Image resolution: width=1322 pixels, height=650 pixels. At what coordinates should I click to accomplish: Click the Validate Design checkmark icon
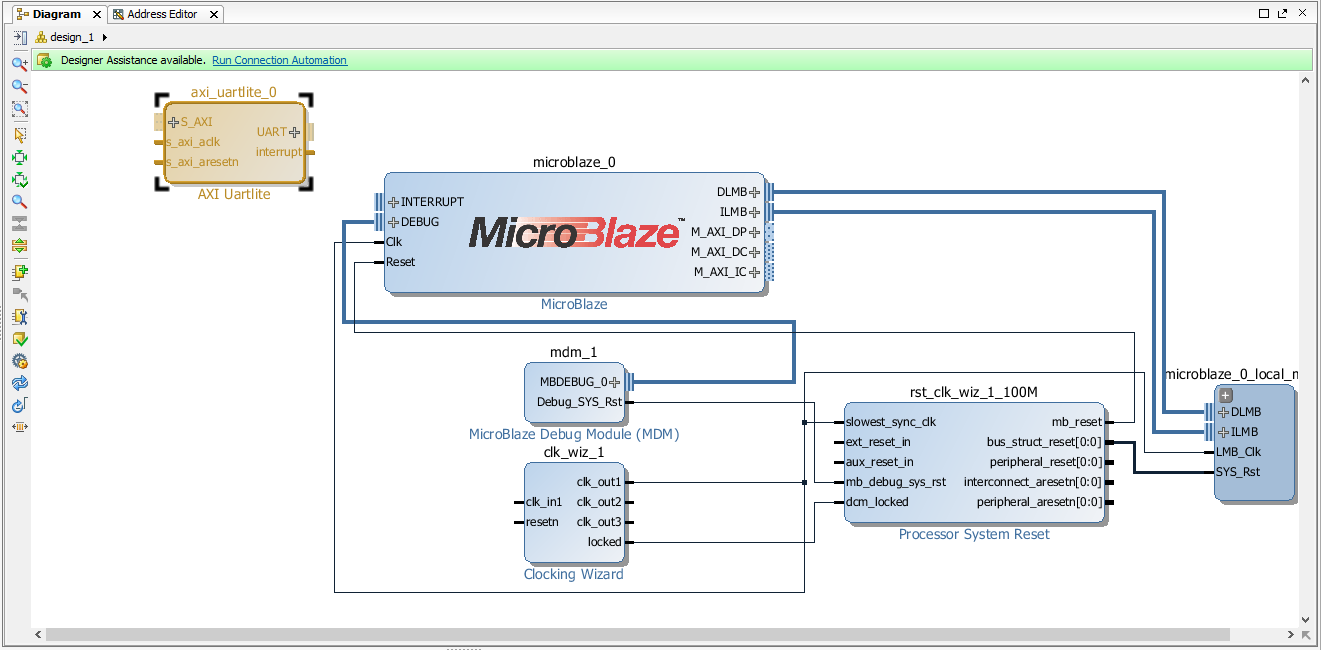19,339
